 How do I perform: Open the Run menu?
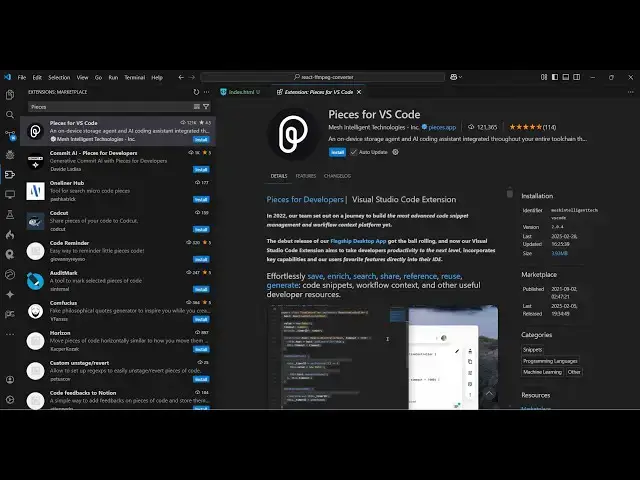(113, 78)
